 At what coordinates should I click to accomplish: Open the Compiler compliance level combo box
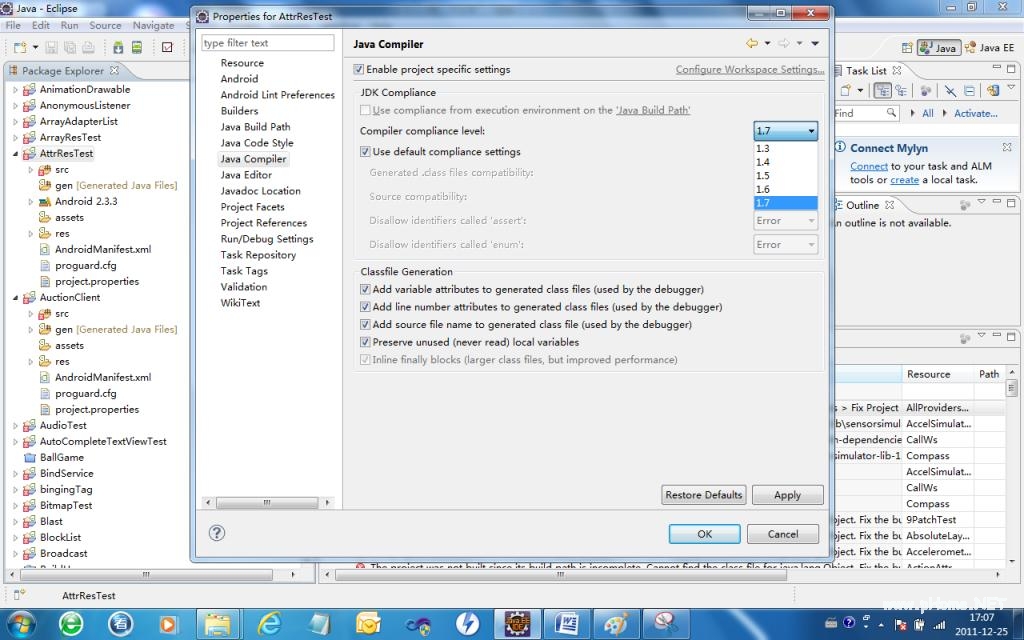pos(786,131)
